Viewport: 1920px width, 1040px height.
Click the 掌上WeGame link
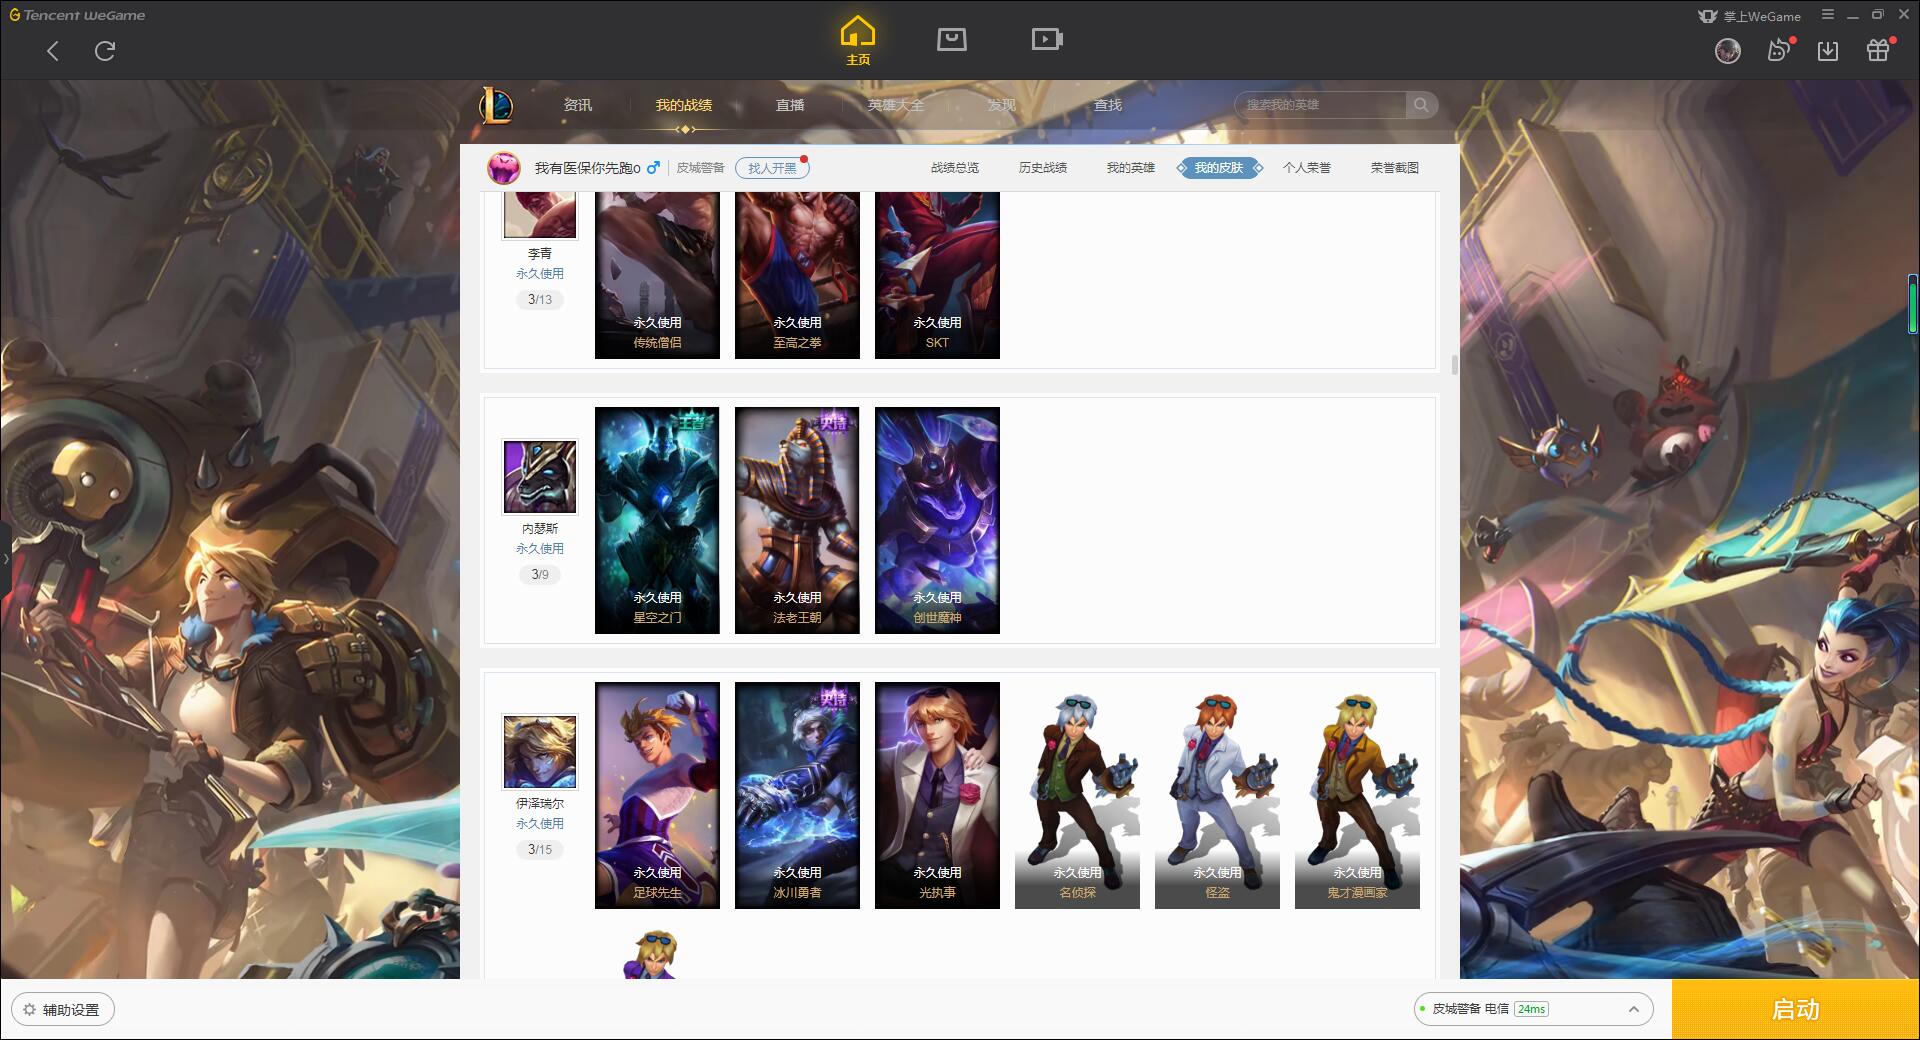pos(1750,16)
